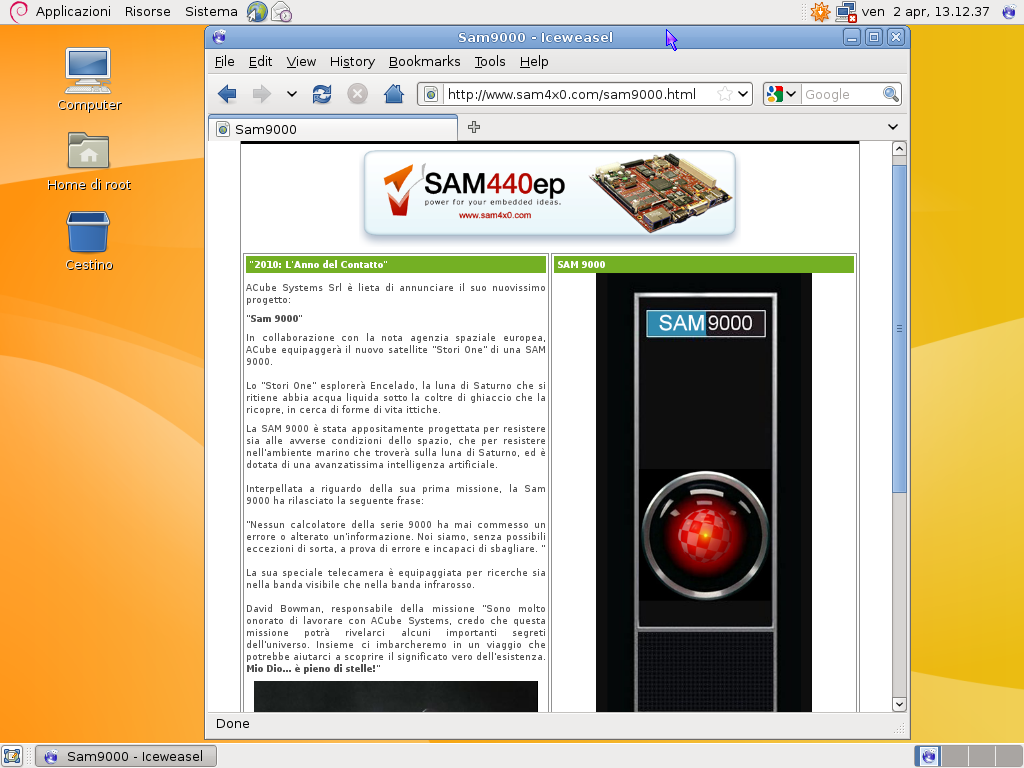Click the Show Desktop button
Image resolution: width=1024 pixels, height=768 pixels.
click(x=12, y=756)
